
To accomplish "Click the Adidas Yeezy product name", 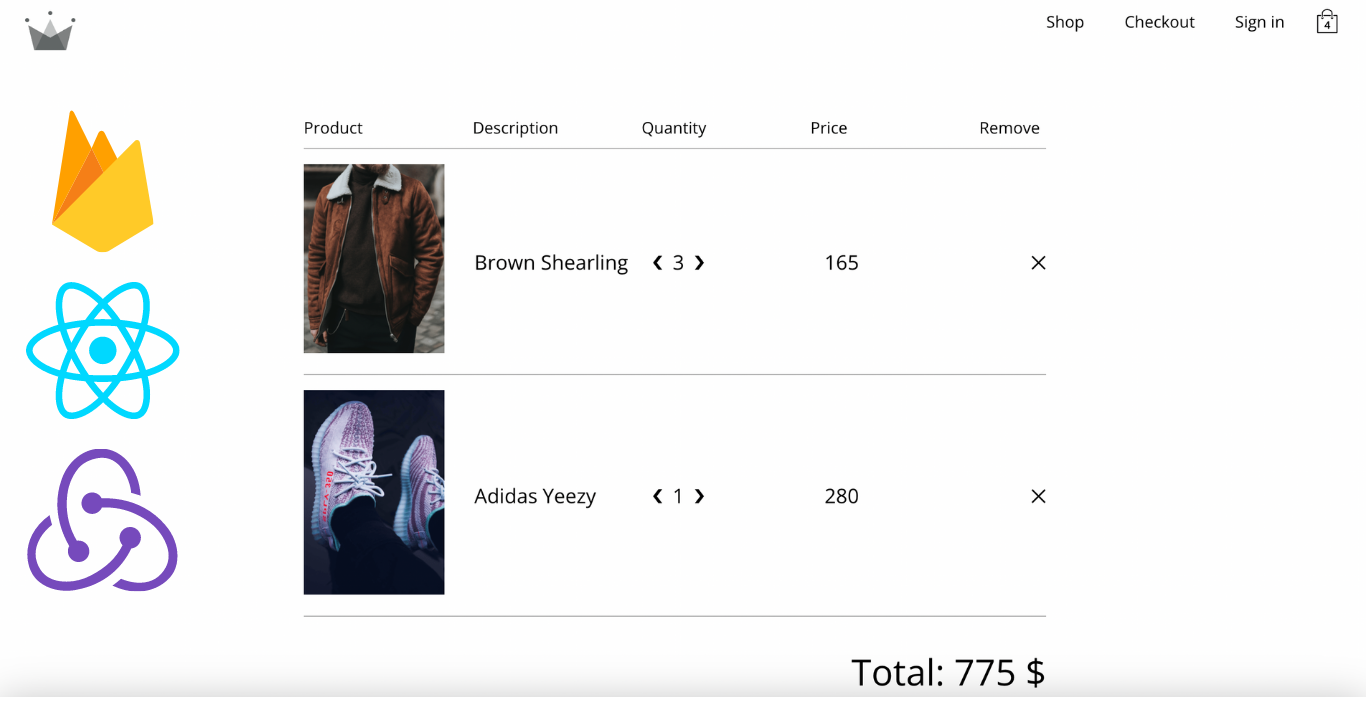I will [535, 496].
